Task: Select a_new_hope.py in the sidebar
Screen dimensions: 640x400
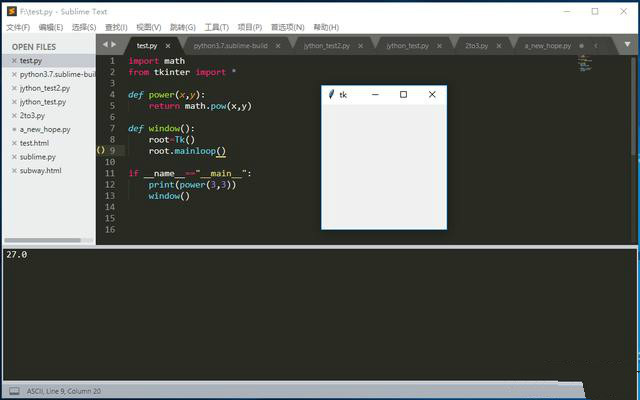Action: click(x=43, y=129)
